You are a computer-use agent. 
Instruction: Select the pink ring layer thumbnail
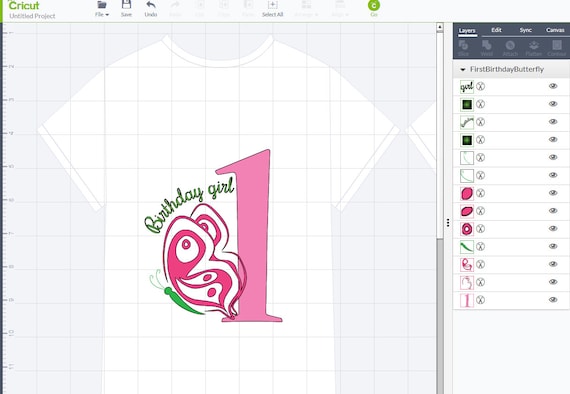(x=467, y=229)
